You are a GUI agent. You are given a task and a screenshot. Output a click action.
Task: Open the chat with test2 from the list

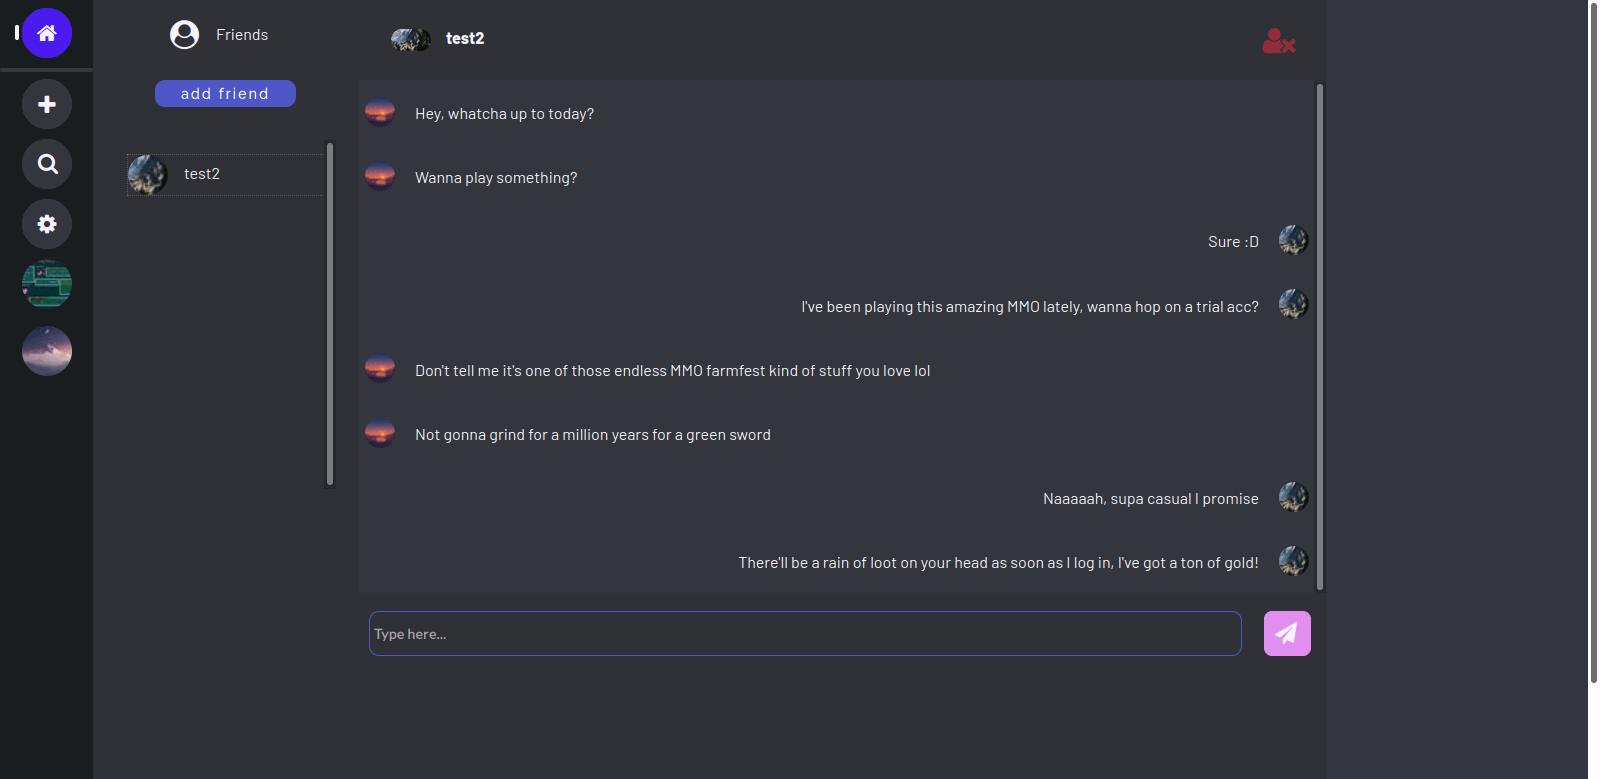(224, 173)
